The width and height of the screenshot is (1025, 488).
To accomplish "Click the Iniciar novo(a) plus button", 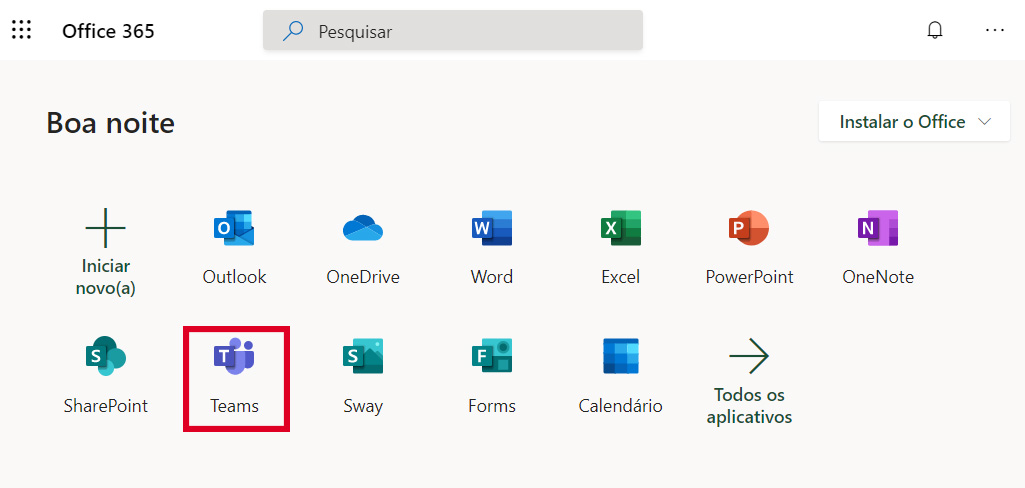I will coord(105,230).
